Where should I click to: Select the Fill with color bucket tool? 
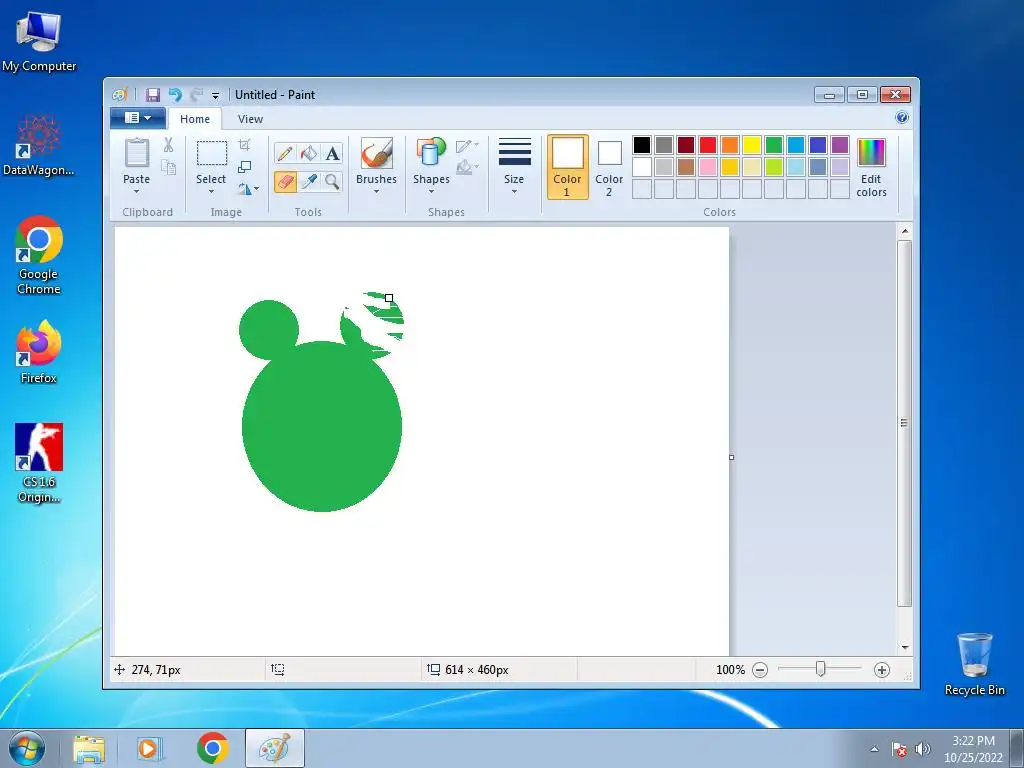coord(308,153)
